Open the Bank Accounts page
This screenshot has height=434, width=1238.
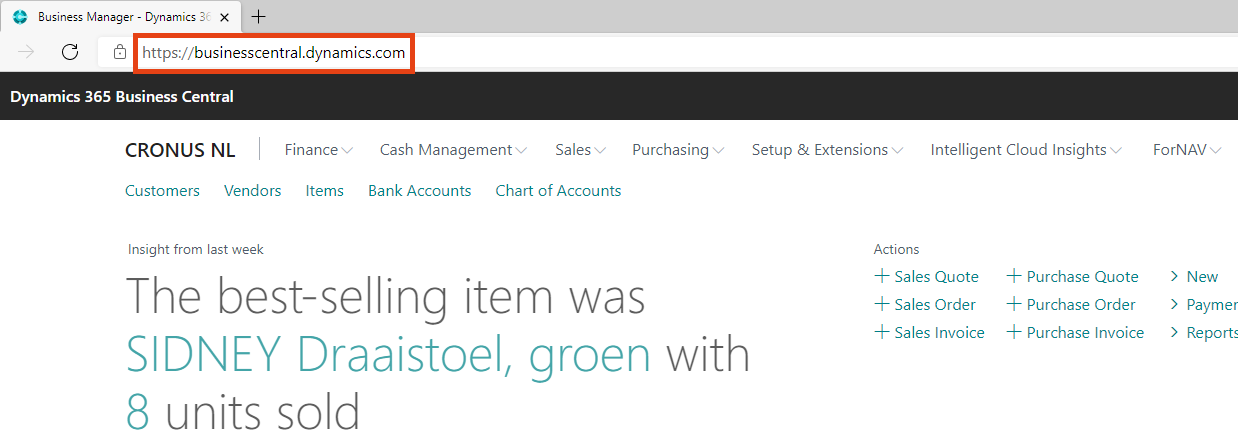[x=419, y=190]
